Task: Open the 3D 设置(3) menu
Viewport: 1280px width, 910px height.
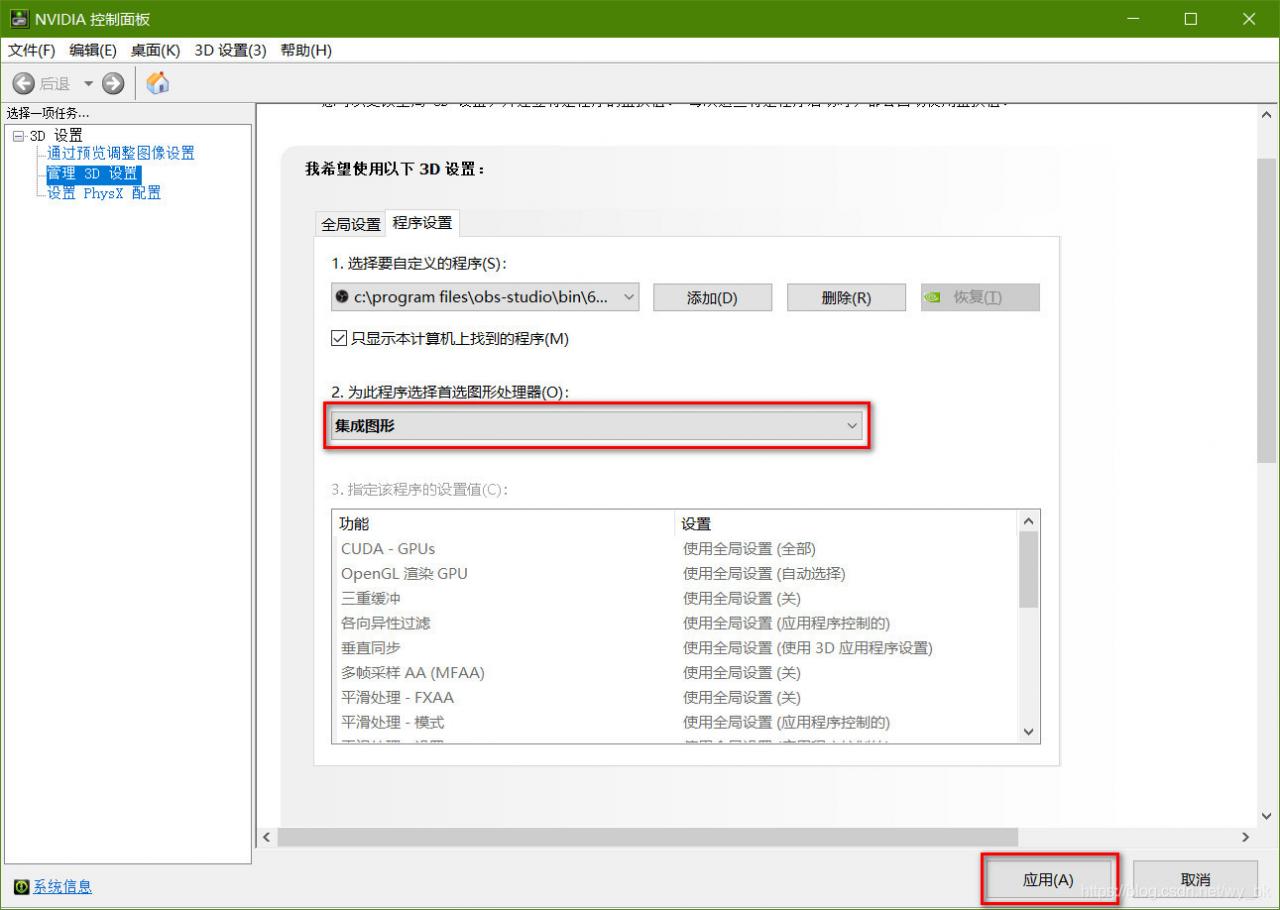Action: 230,50
